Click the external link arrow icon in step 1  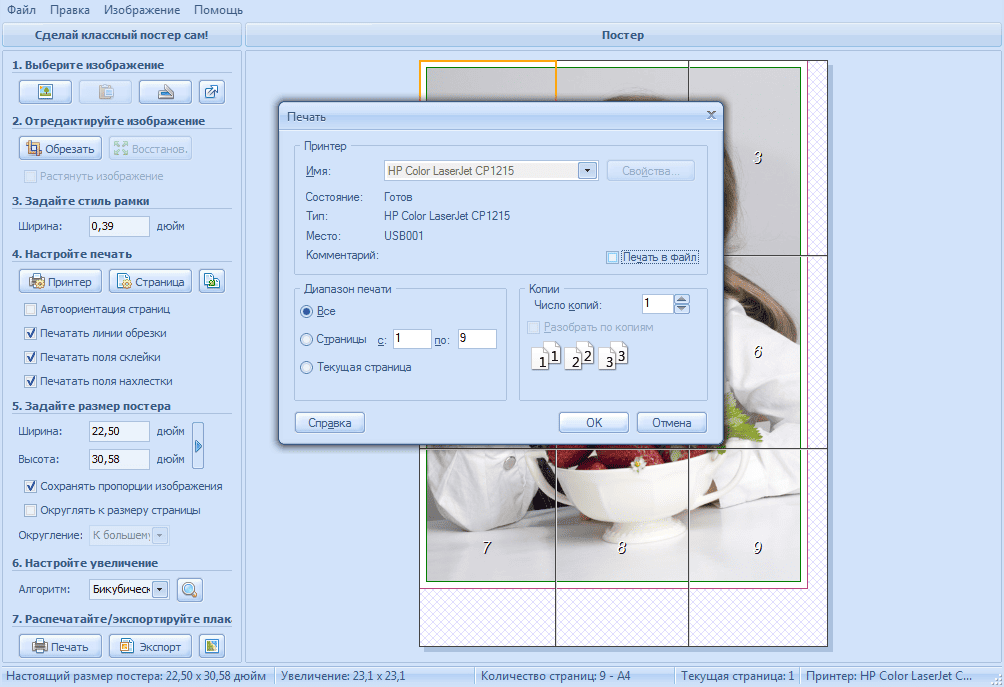coord(211,92)
